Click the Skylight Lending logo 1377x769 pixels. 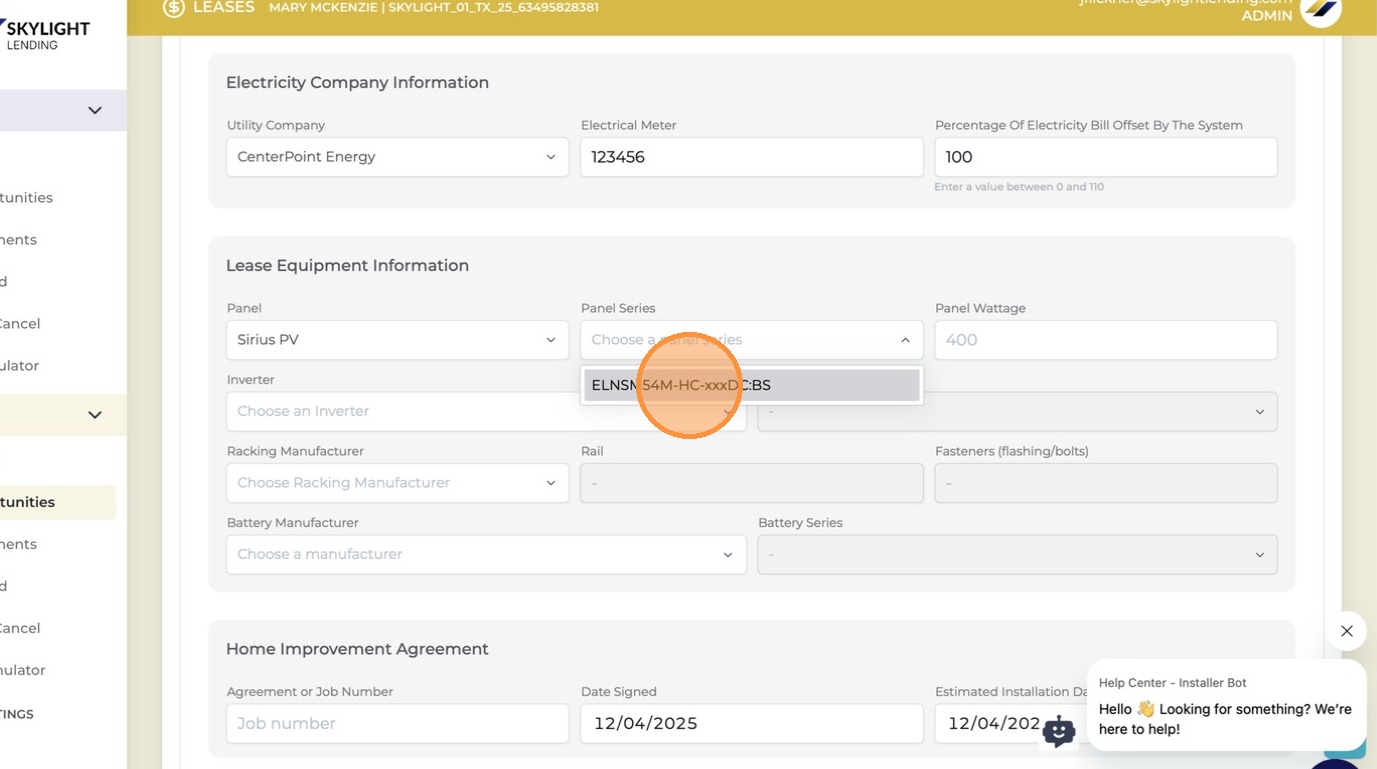tap(47, 35)
